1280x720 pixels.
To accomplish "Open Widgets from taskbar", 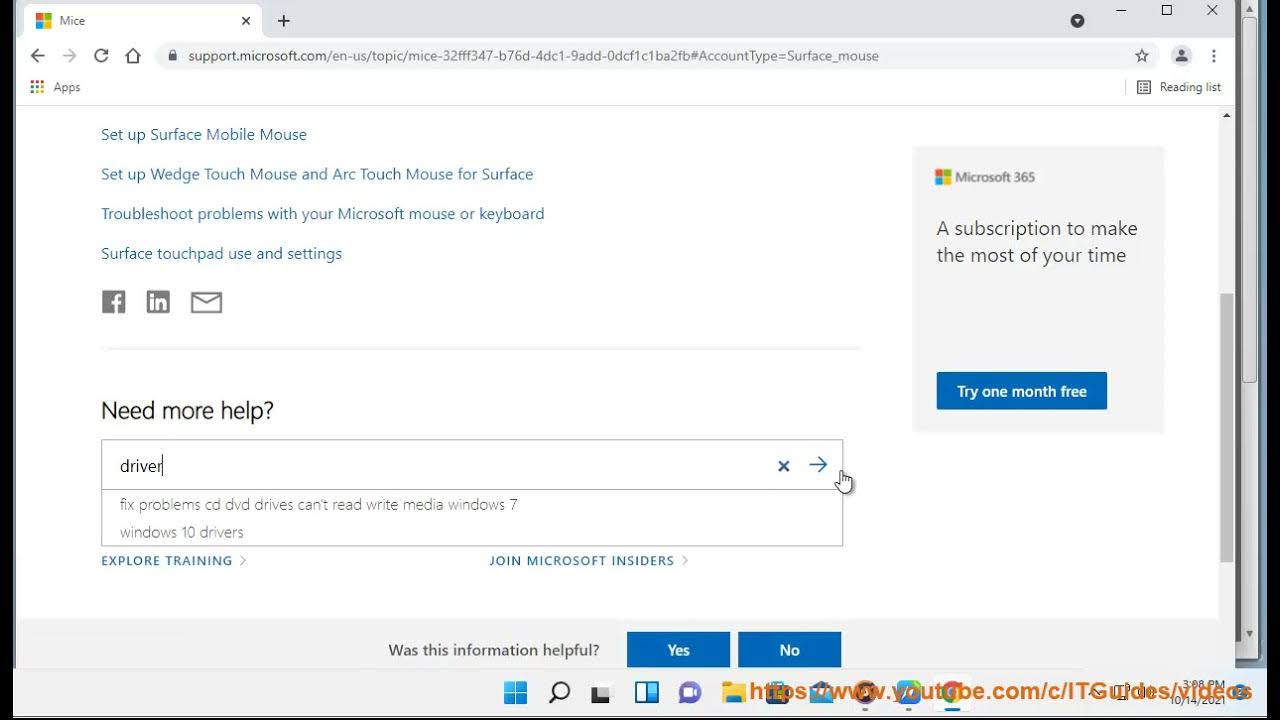I will 646,692.
